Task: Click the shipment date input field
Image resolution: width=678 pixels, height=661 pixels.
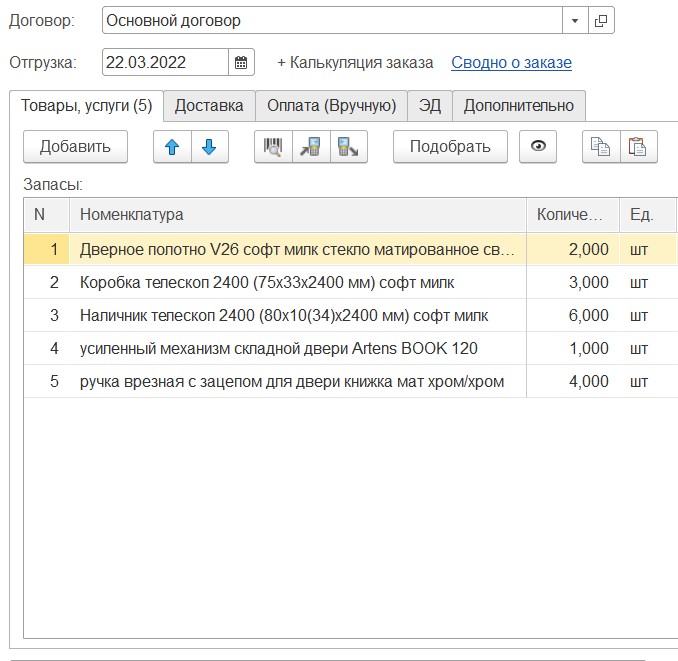Action: tap(165, 62)
